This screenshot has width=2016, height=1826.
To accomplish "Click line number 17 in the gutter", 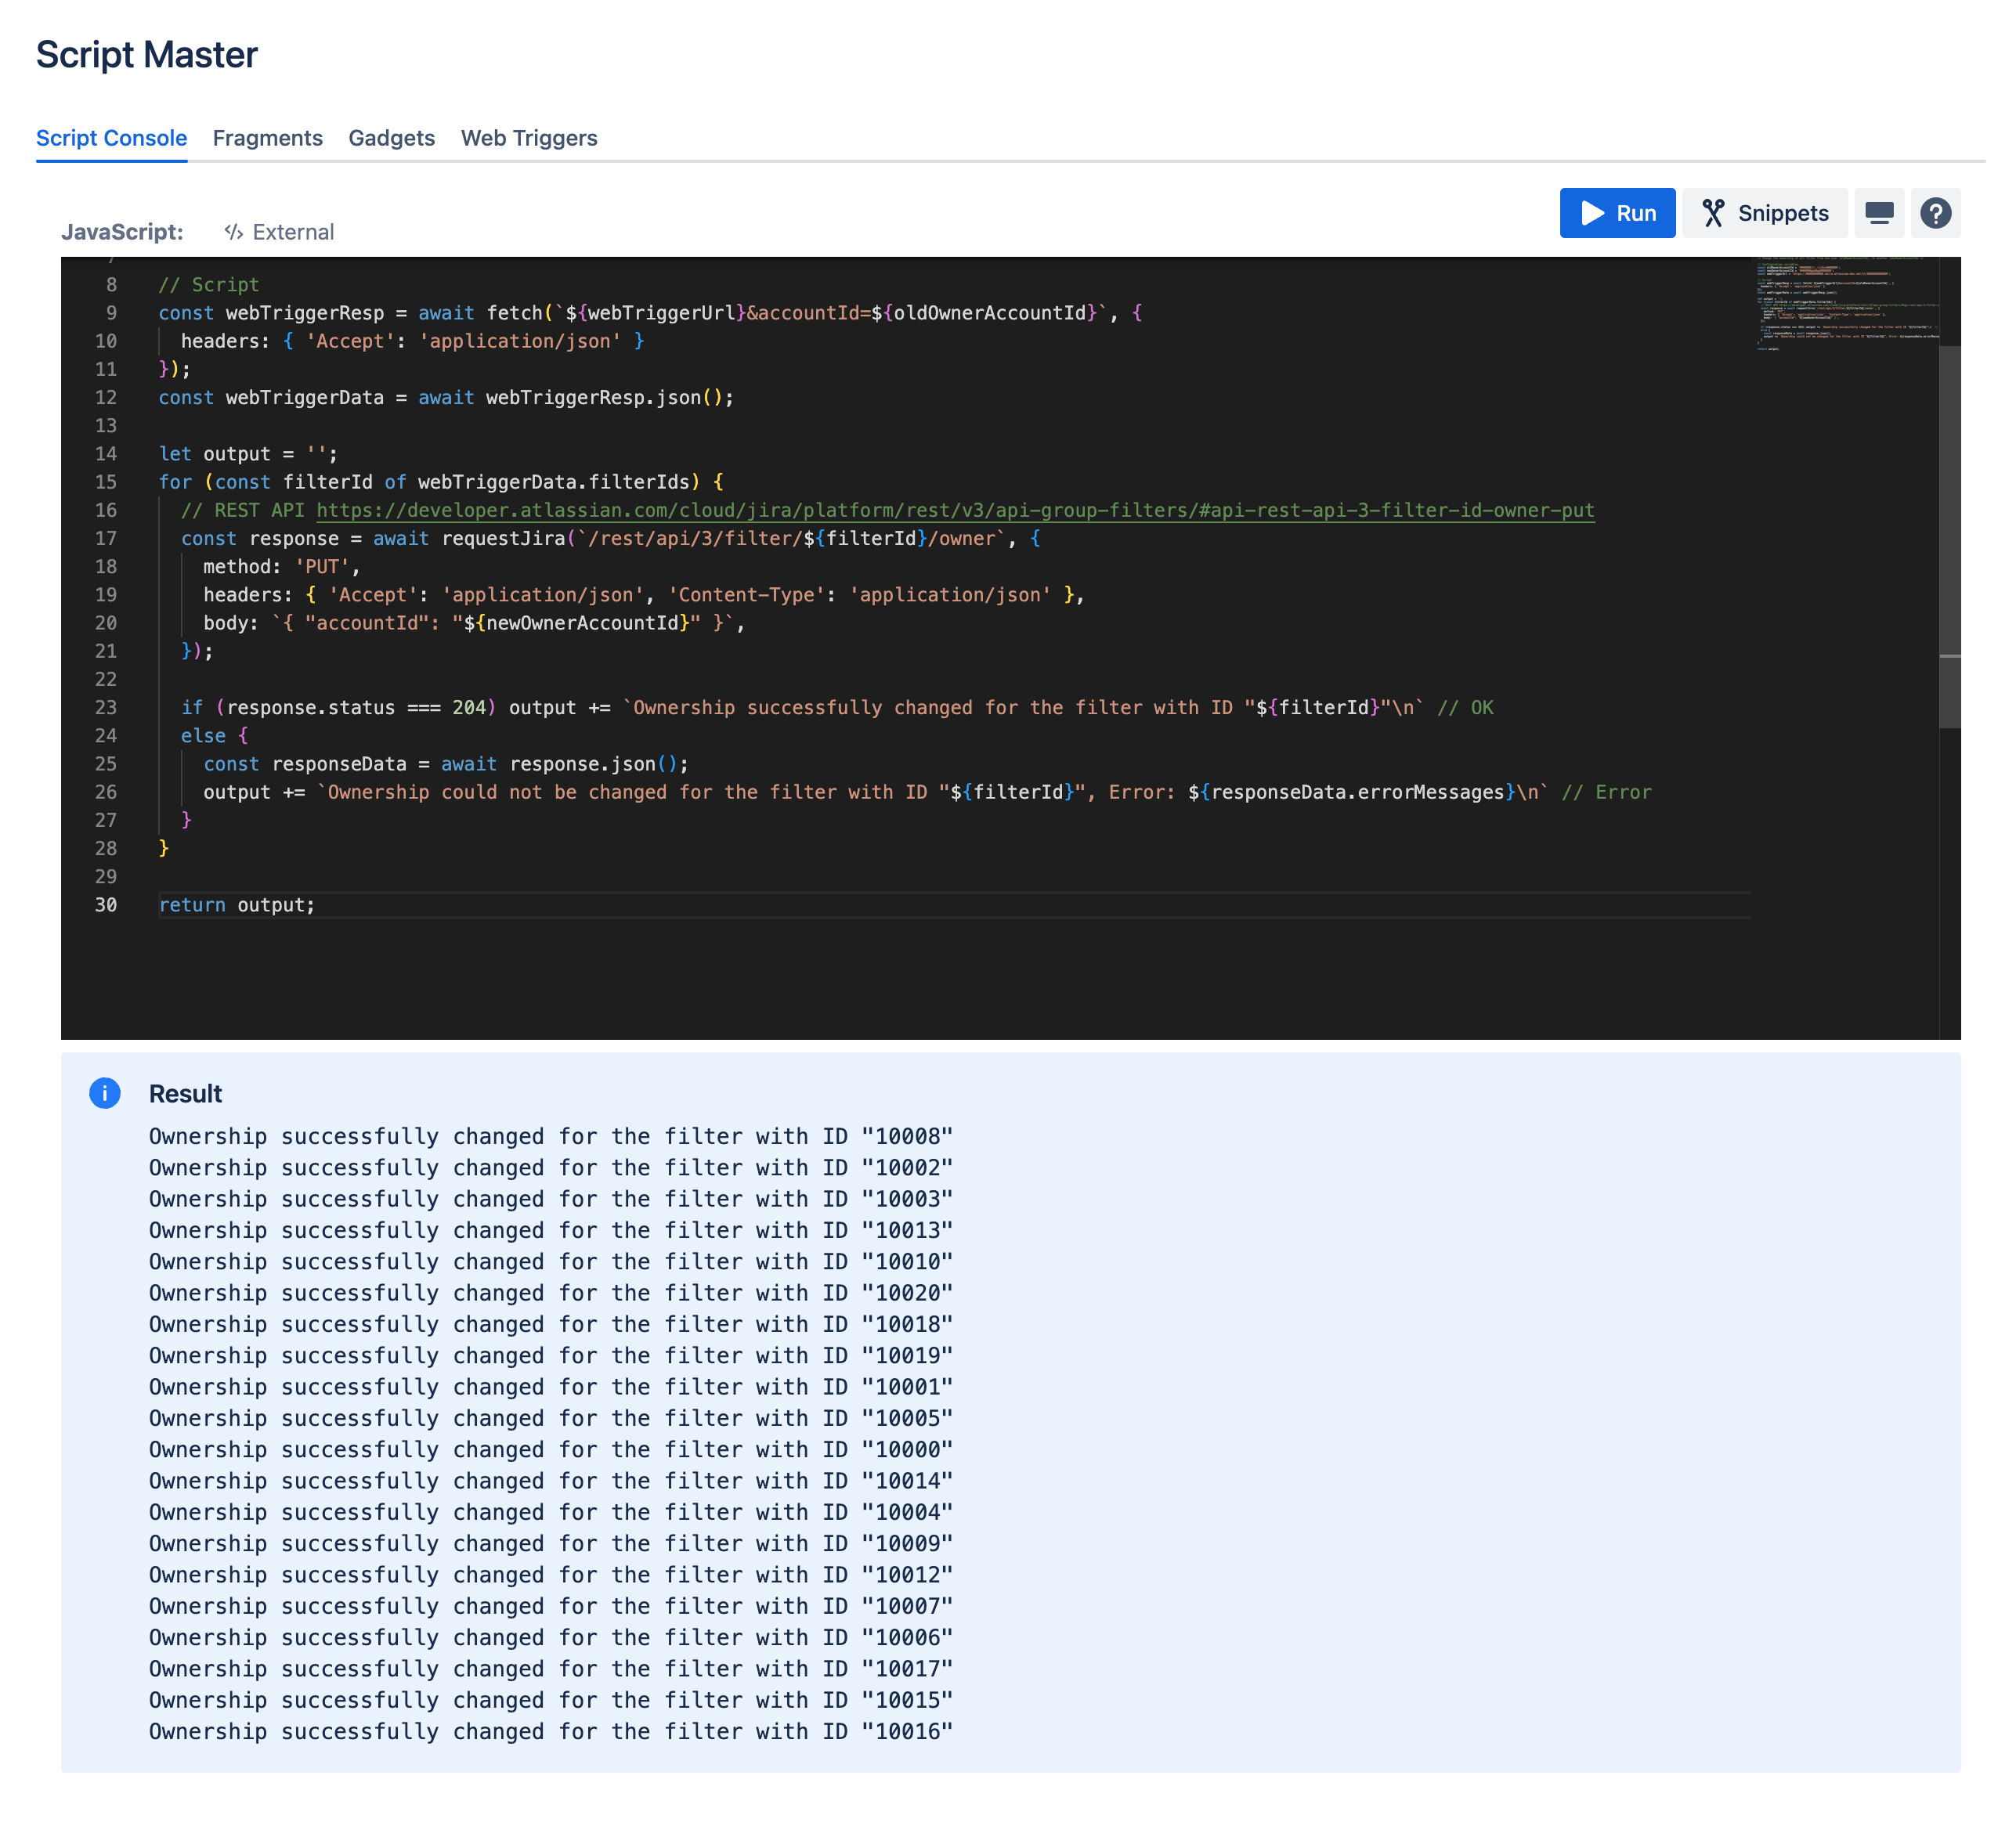I will [x=106, y=538].
